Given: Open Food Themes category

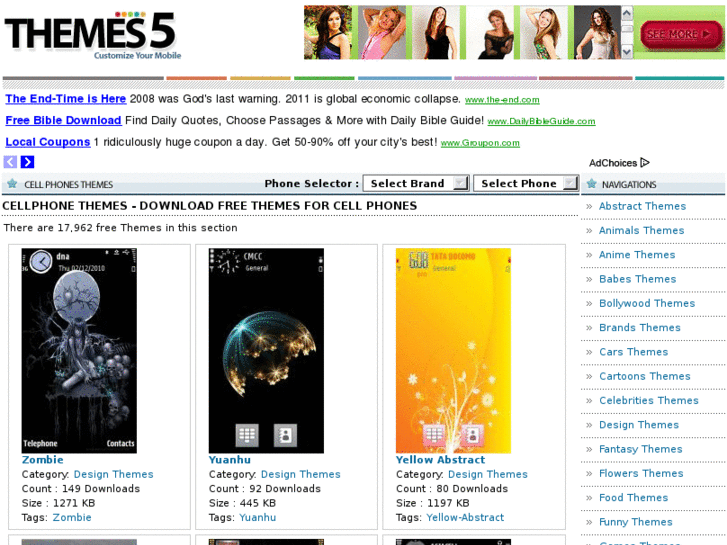Looking at the screenshot, I should point(633,498).
